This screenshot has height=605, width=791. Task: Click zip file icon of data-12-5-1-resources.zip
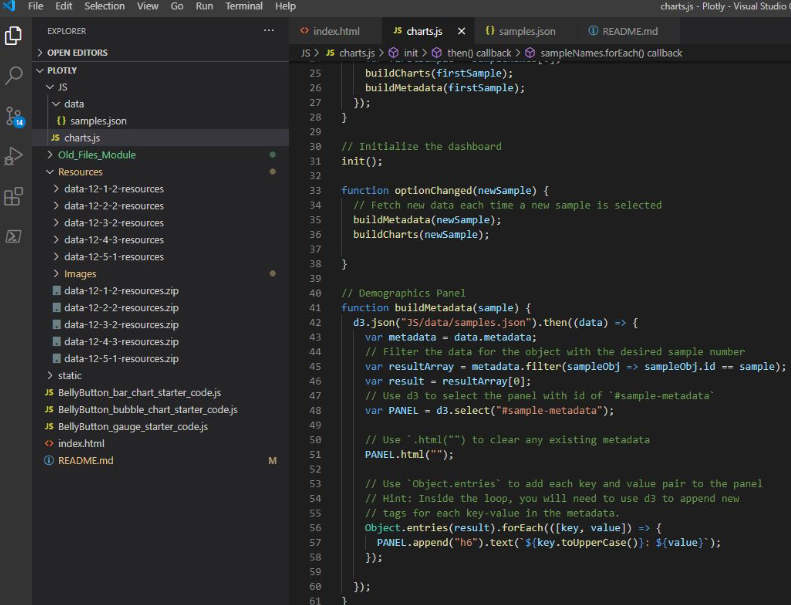[x=56, y=359]
